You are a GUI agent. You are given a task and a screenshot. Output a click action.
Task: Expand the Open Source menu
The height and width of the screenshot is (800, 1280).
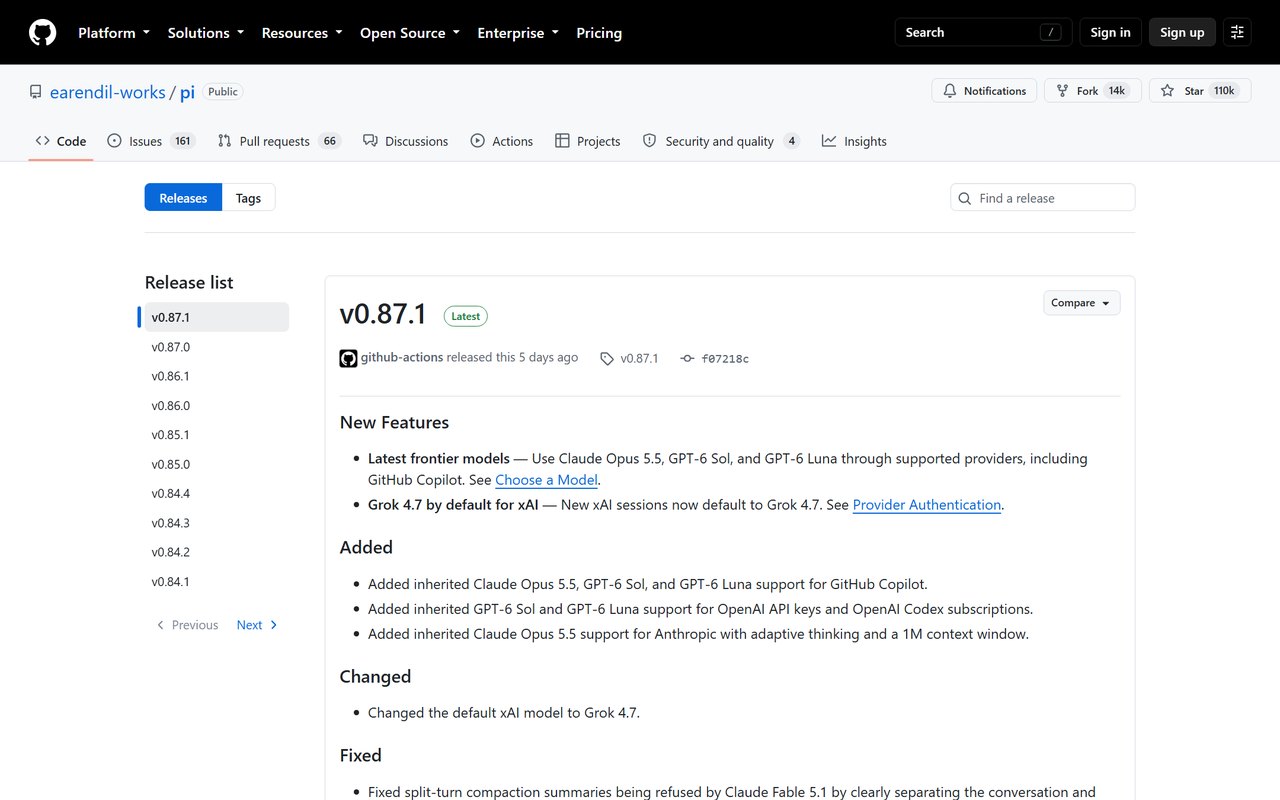pos(410,33)
